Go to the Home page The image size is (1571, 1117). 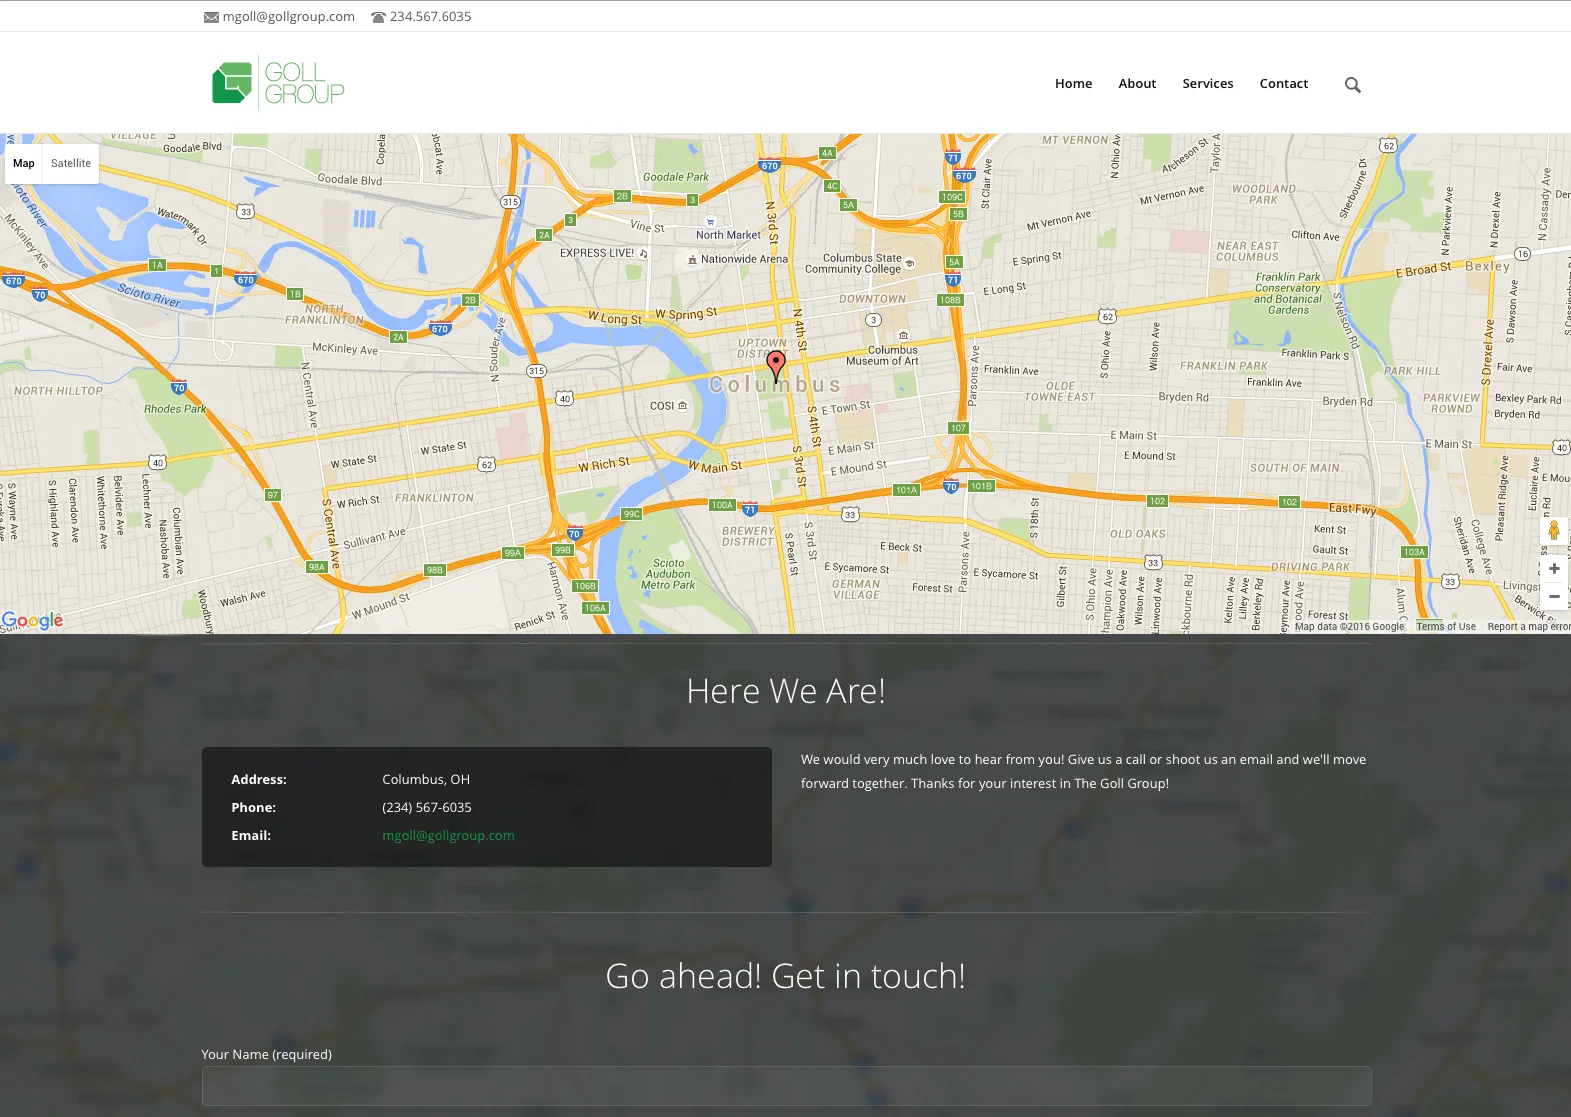click(x=1073, y=84)
